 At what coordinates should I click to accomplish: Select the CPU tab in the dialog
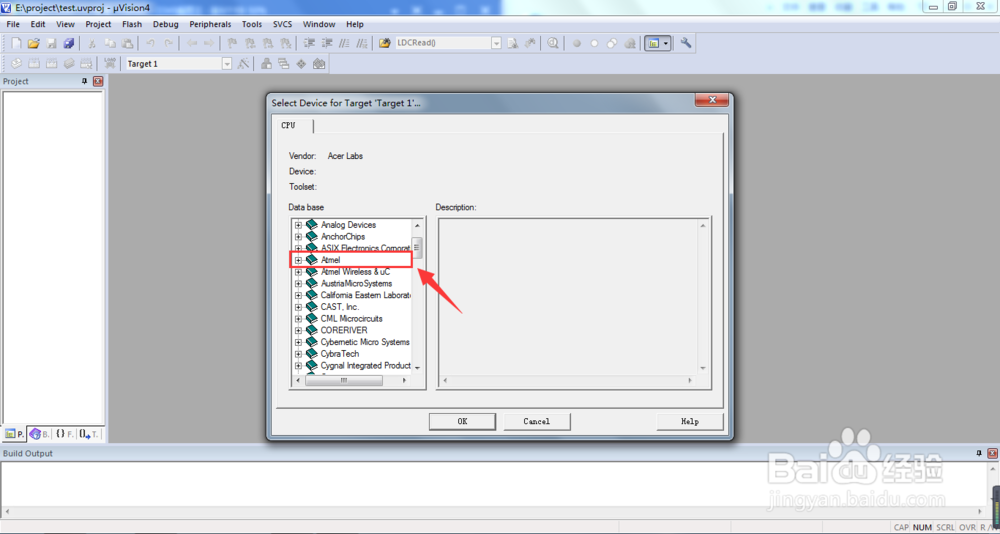tap(289, 126)
